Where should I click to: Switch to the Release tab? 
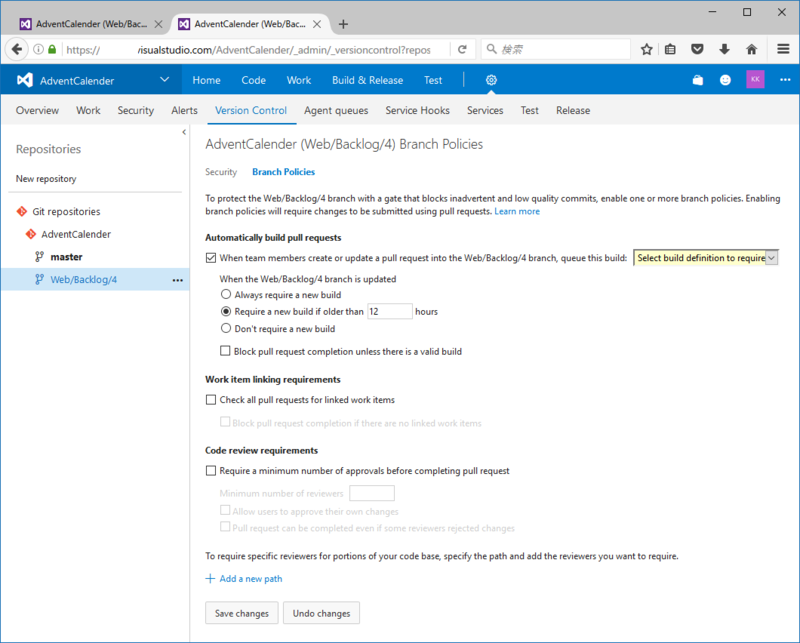(x=573, y=110)
